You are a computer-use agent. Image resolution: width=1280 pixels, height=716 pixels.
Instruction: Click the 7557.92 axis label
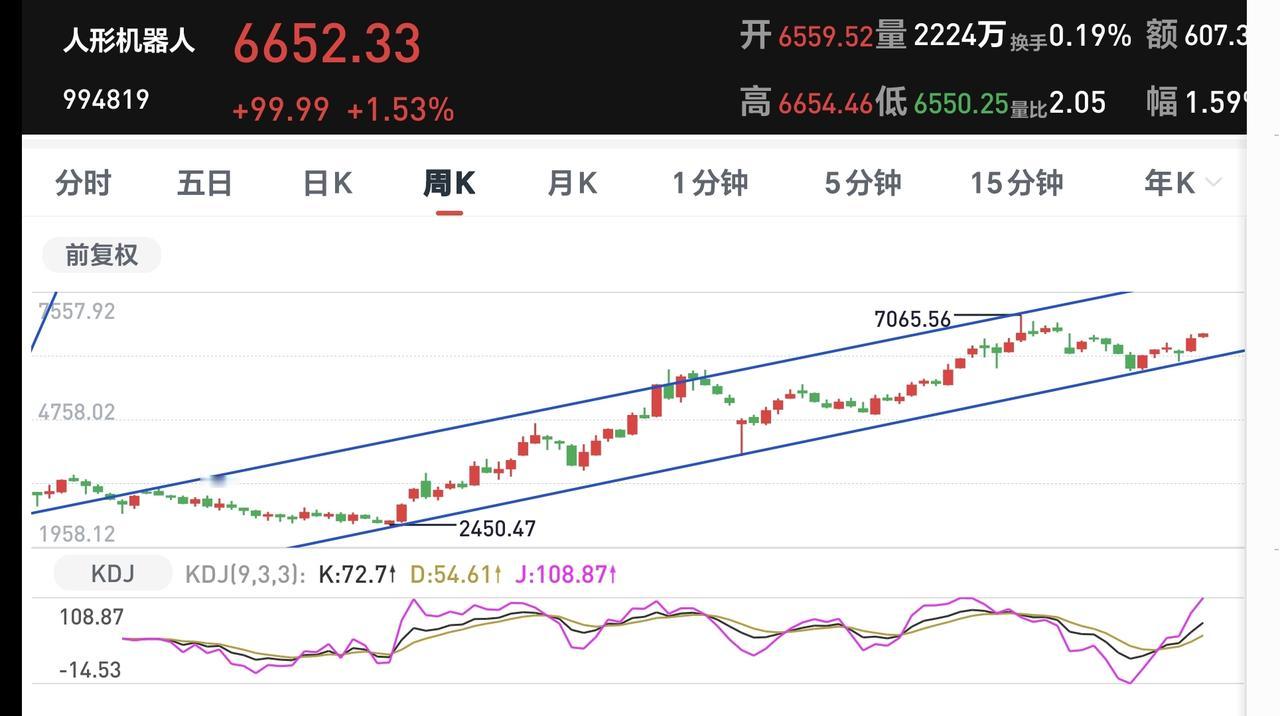point(77,311)
